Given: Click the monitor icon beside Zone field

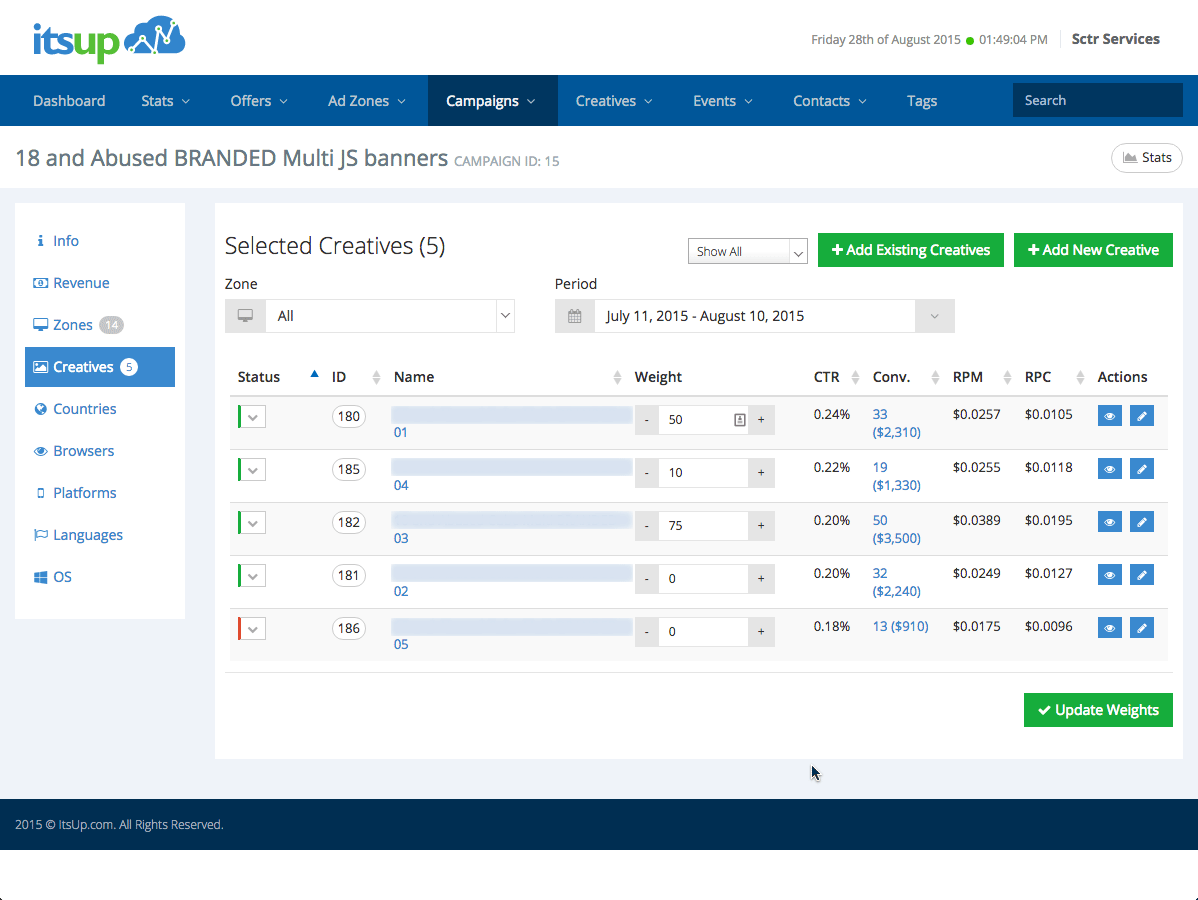Looking at the screenshot, I should 245,316.
